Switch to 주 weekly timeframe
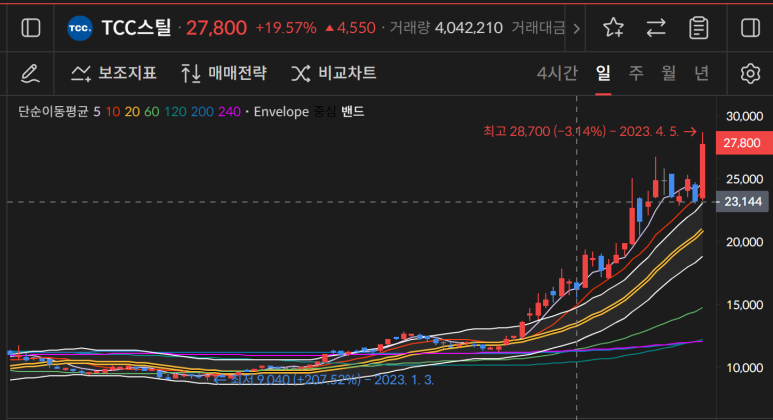 636,73
